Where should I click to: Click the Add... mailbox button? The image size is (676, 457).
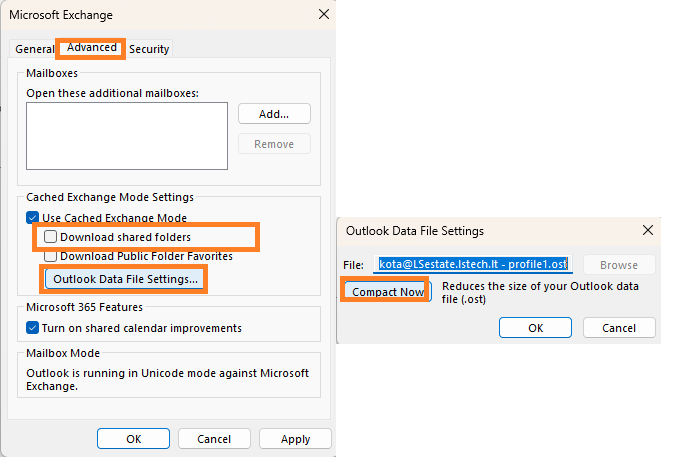pyautogui.click(x=274, y=114)
